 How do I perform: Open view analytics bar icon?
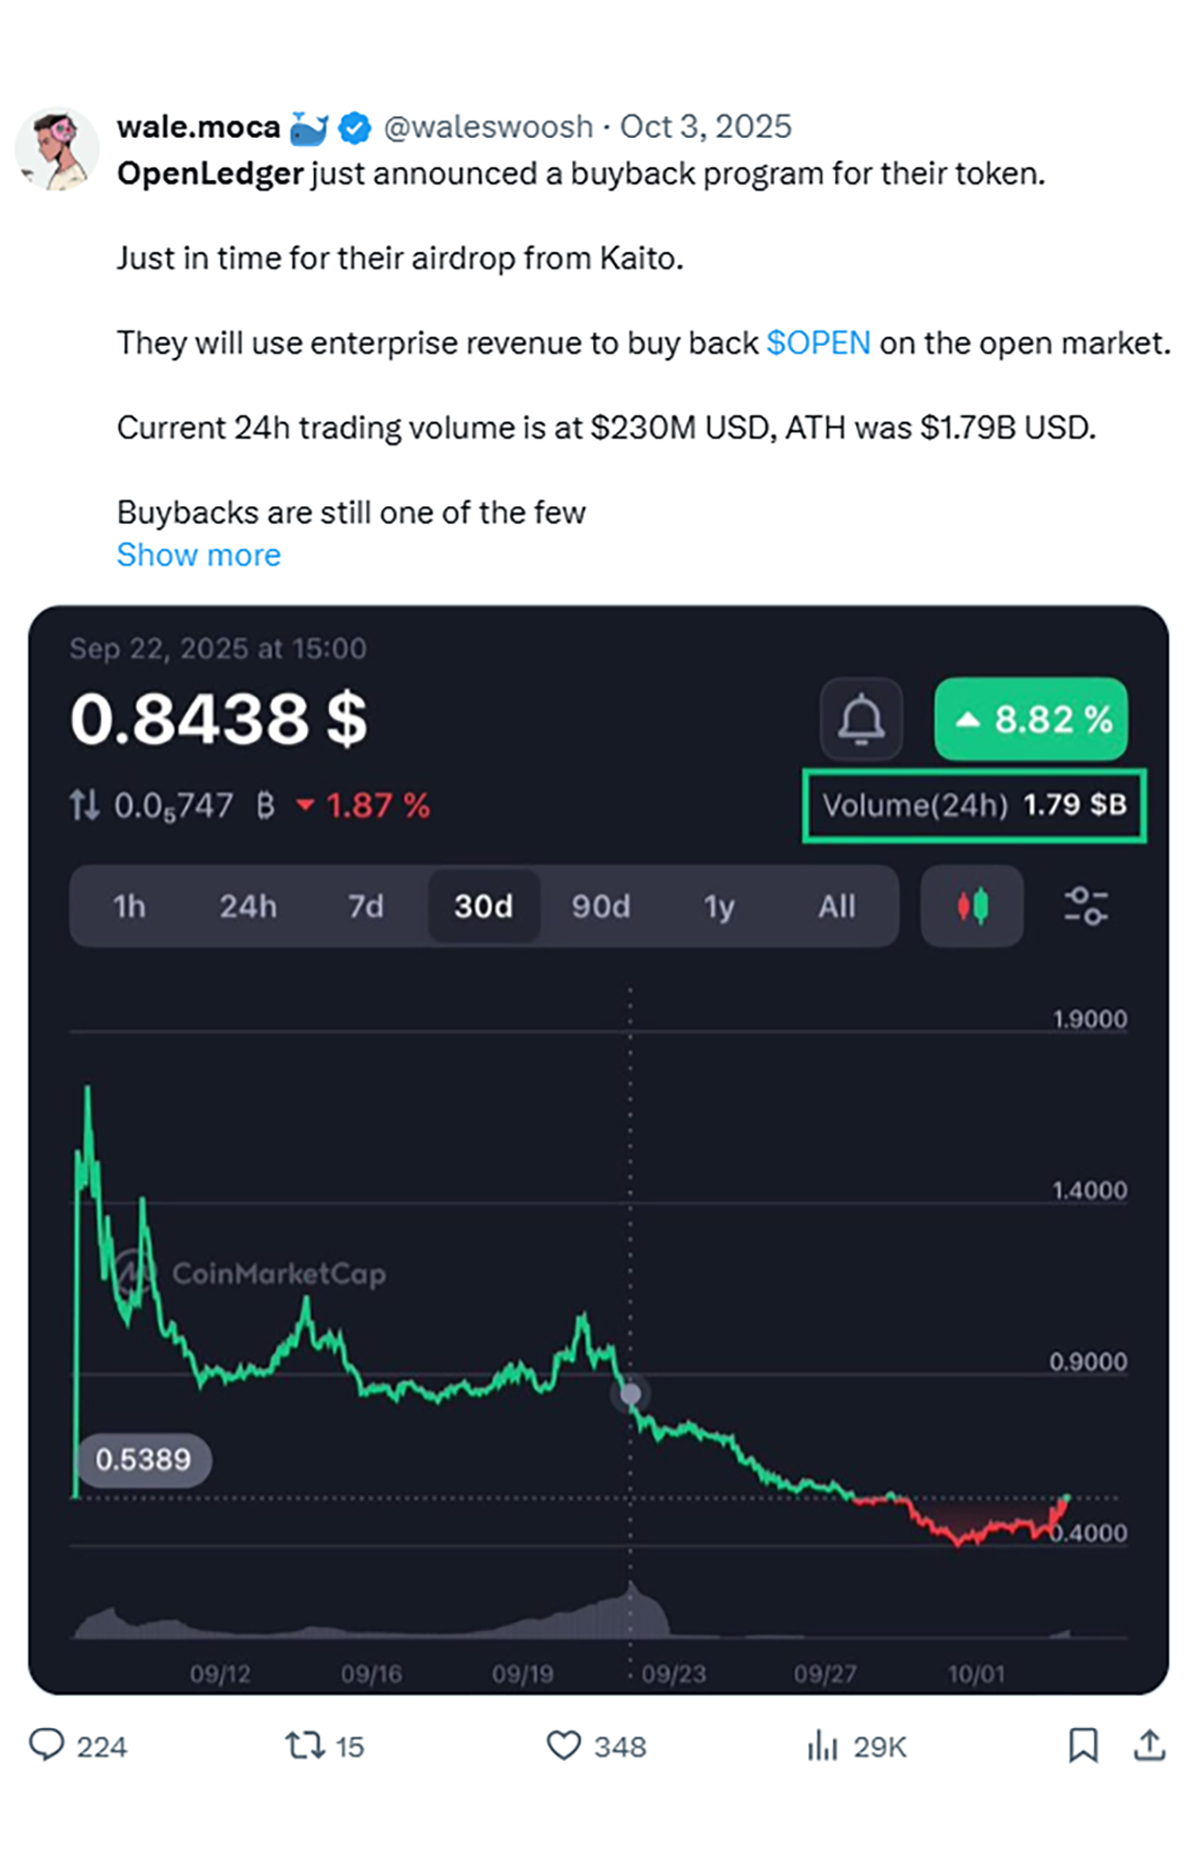pos(822,1746)
